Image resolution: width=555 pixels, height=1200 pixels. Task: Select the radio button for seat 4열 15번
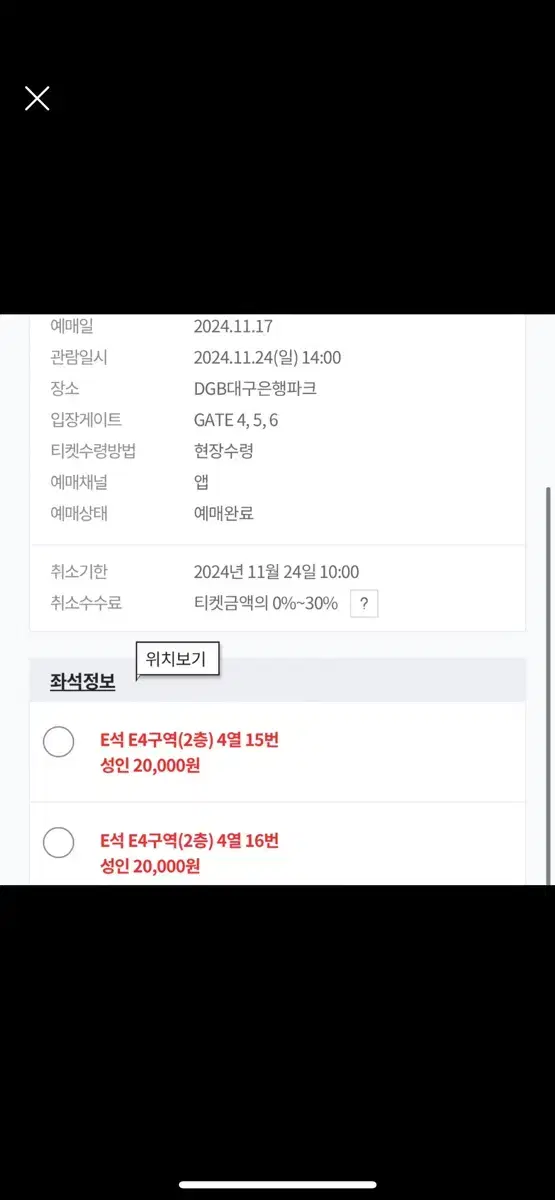coord(59,742)
